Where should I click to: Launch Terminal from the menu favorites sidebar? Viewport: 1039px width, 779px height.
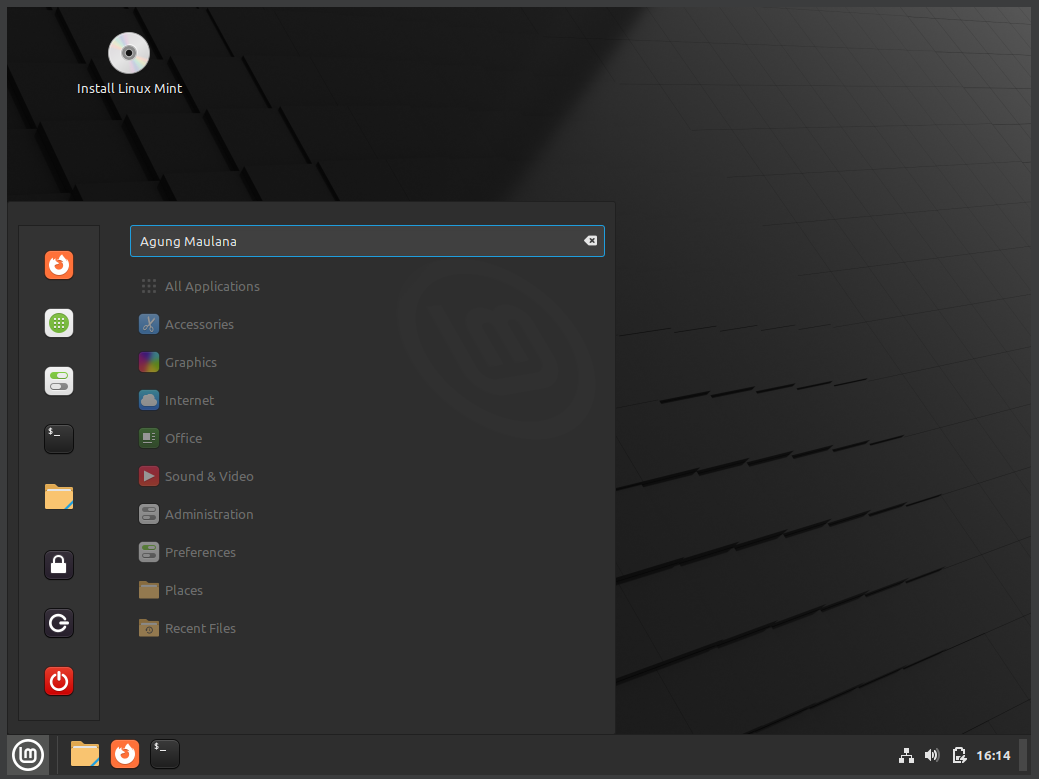coord(59,439)
